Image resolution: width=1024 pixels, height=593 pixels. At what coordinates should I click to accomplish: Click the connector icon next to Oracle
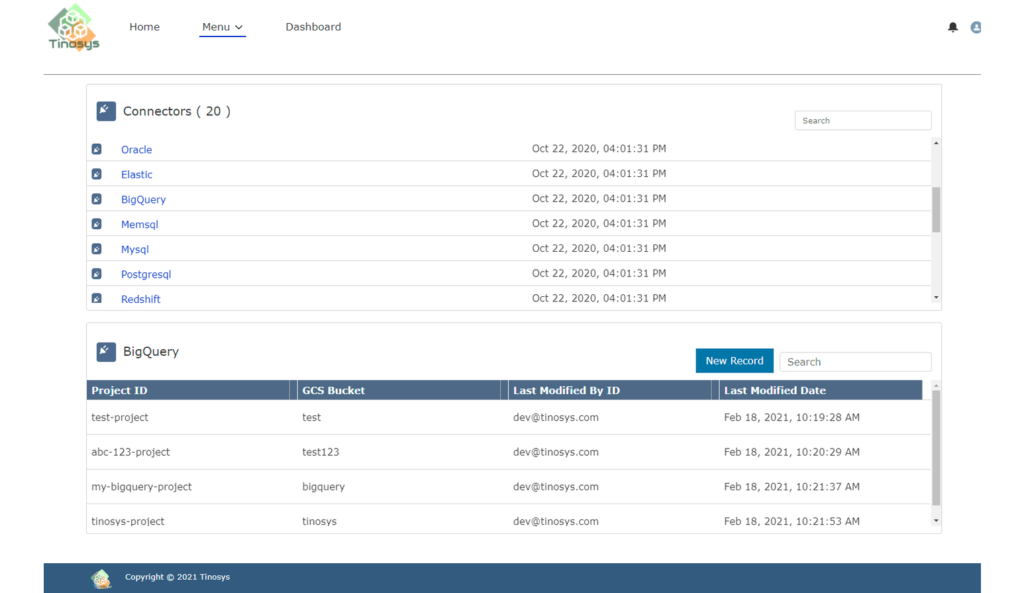(x=97, y=149)
